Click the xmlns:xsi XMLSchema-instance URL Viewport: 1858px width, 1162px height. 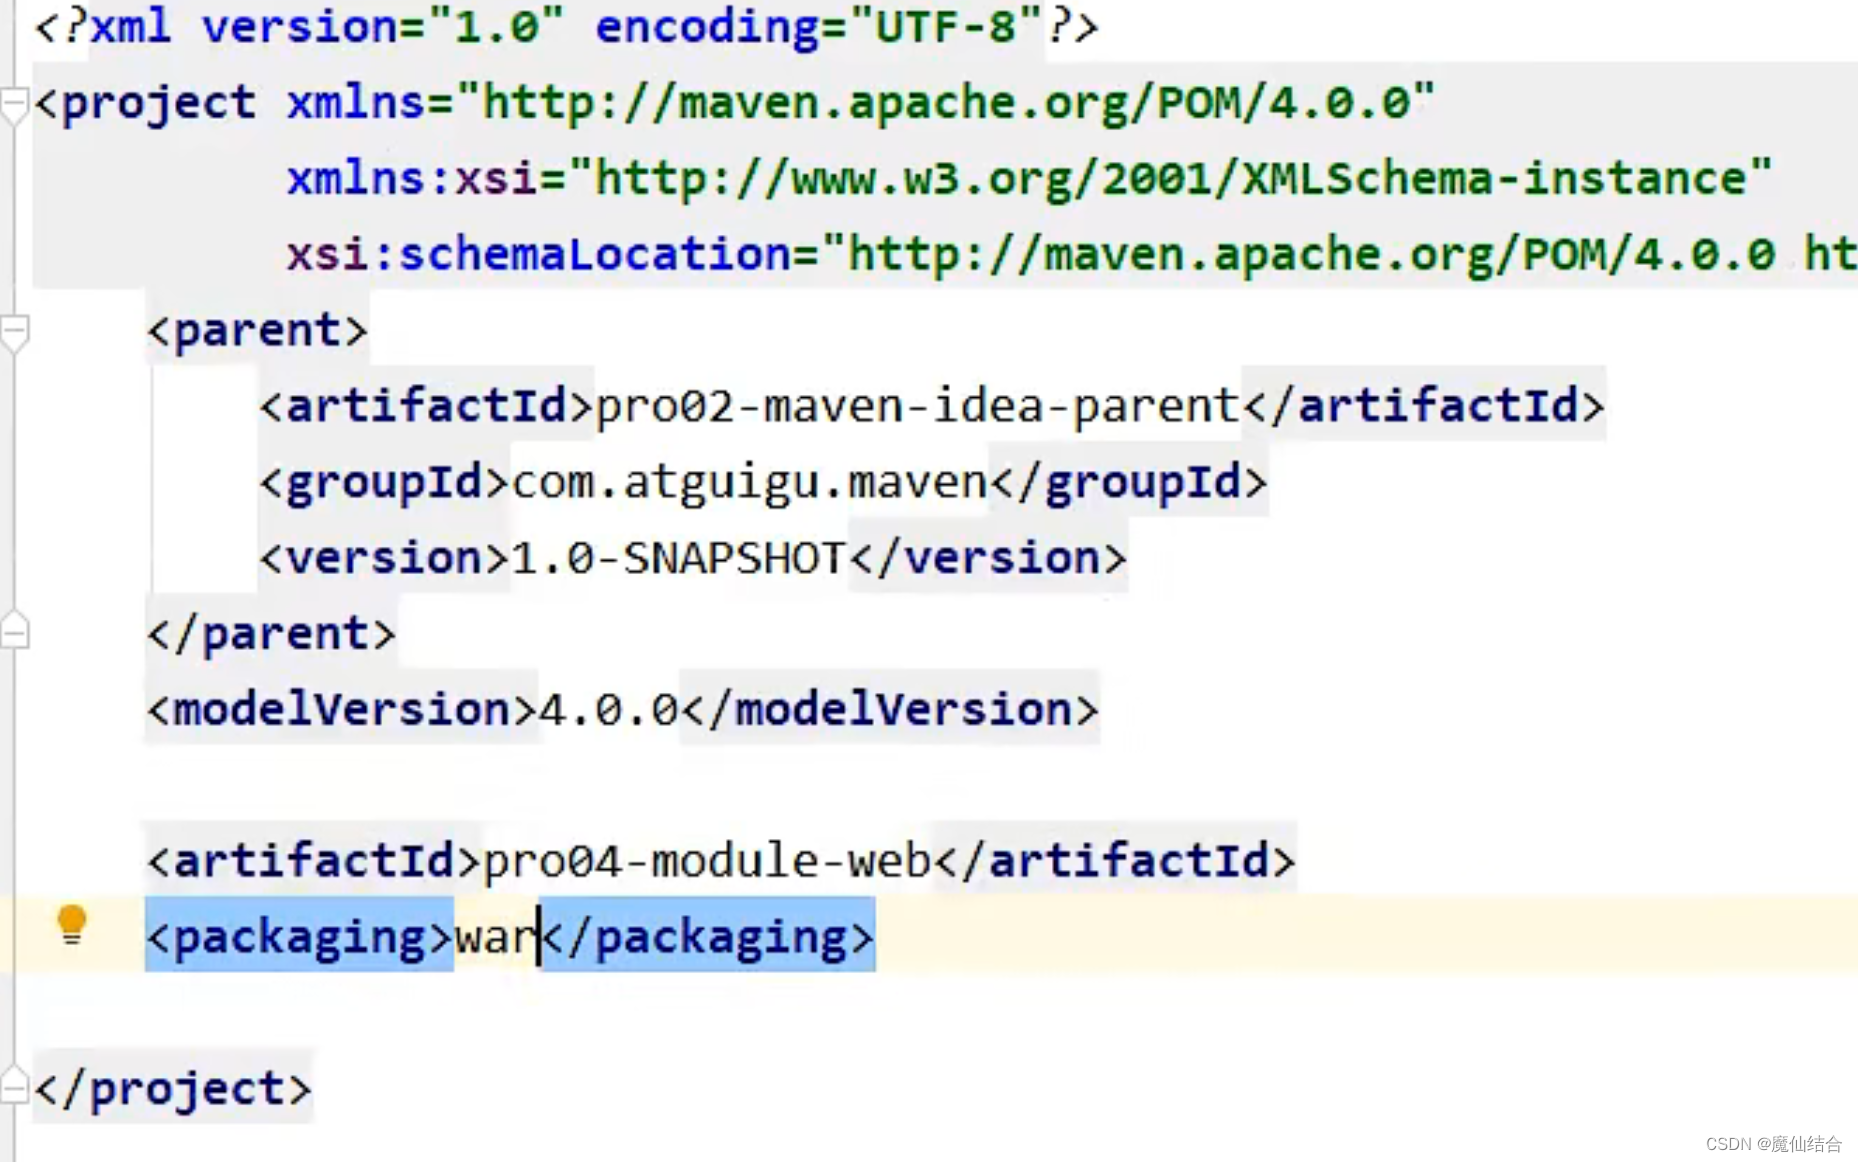(x=1170, y=179)
